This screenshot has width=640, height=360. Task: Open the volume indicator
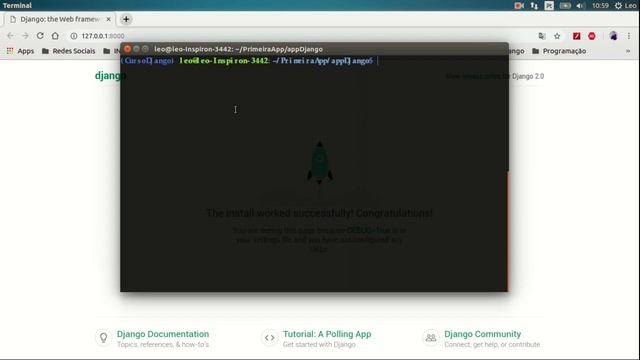point(580,5)
